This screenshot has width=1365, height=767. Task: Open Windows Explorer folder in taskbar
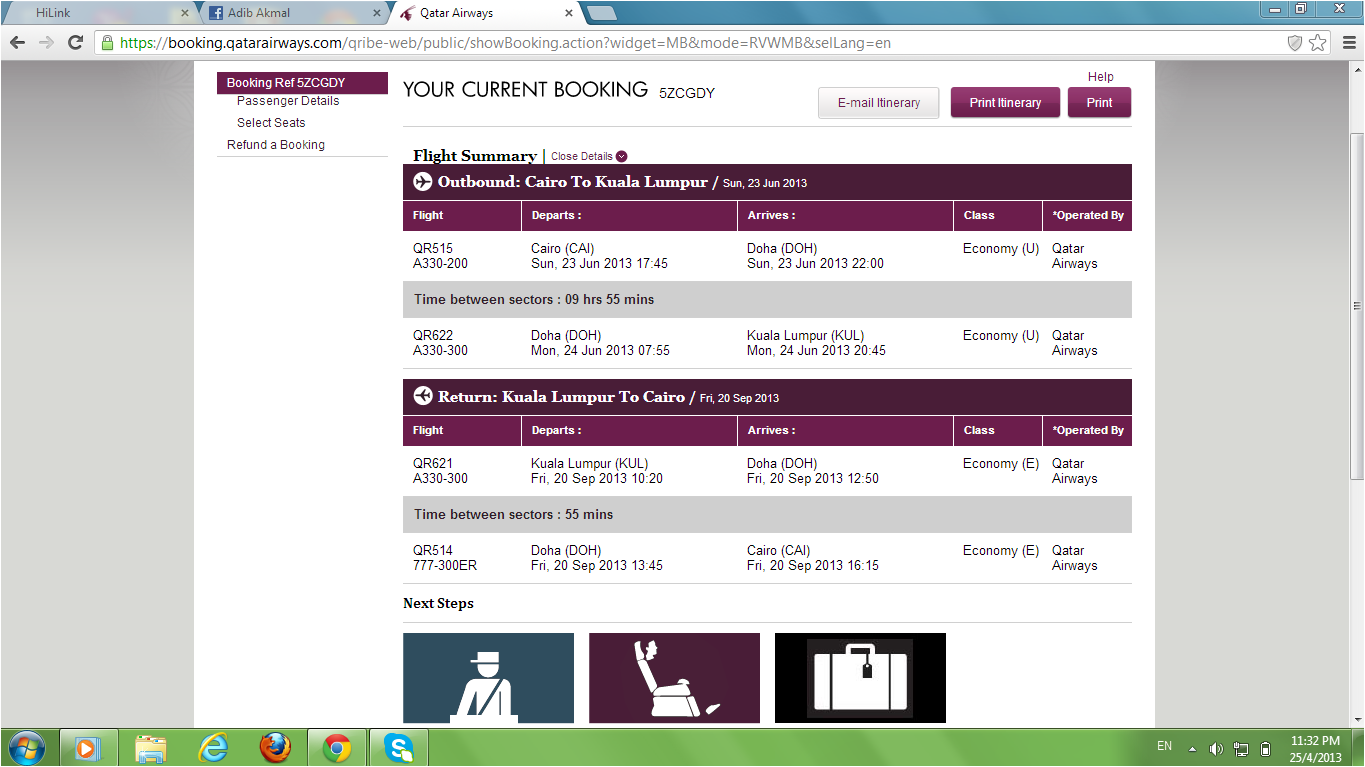150,748
